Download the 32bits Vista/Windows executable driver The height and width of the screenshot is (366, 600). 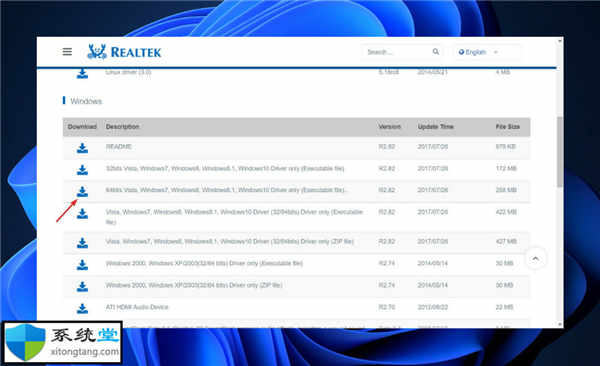(82, 170)
